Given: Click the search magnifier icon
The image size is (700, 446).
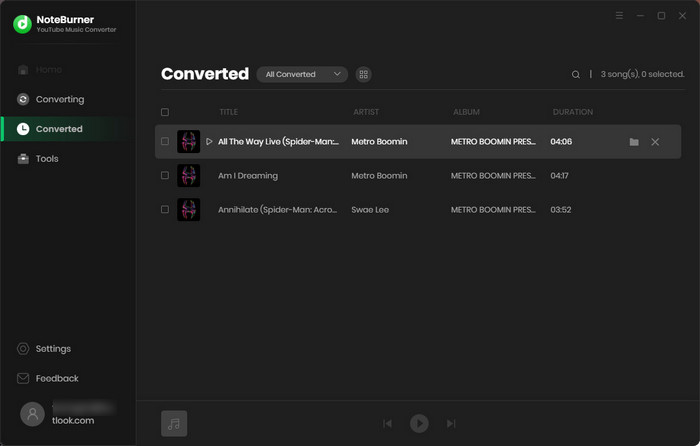Looking at the screenshot, I should (576, 75).
